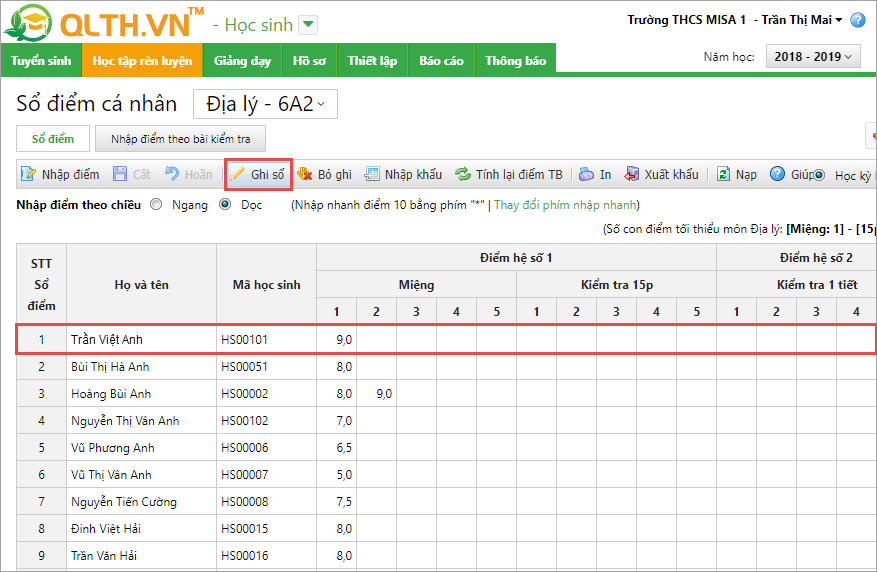Click the Xuất khẩu export icon
Image resolution: width=877 pixels, height=572 pixels.
pyautogui.click(x=632, y=175)
